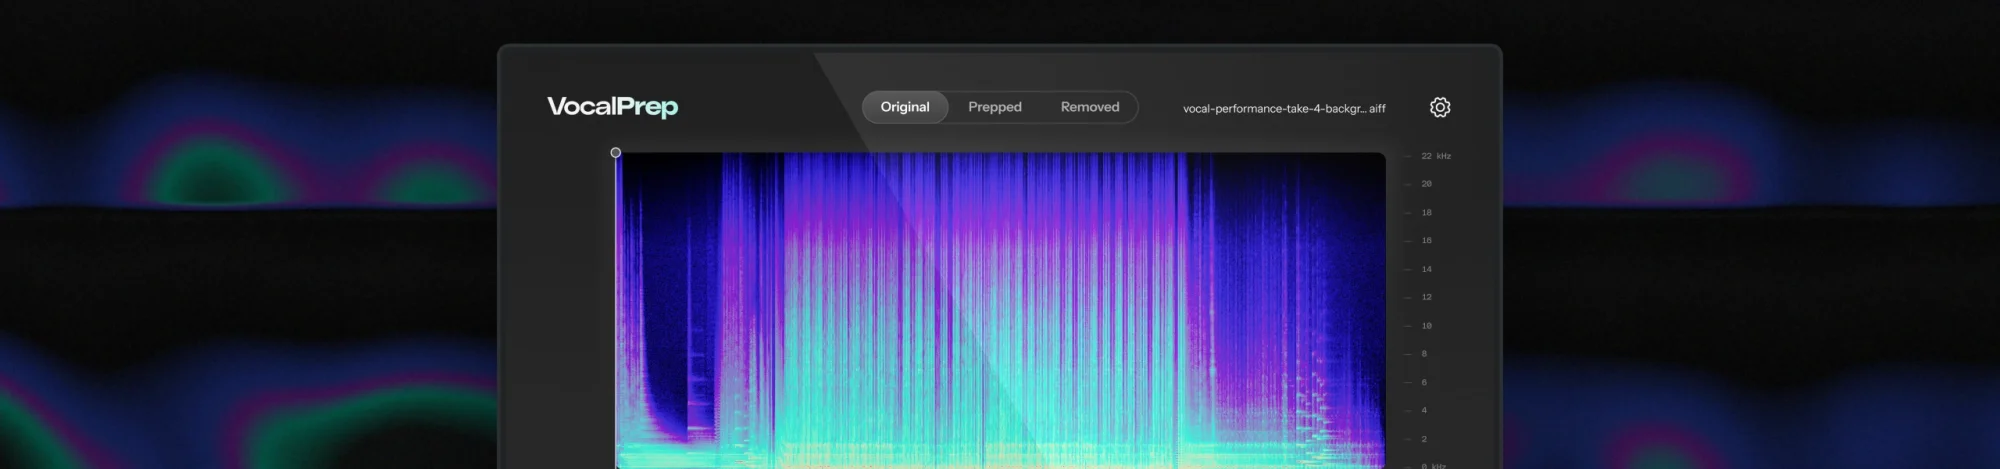Click the VocalPrep logo
The image size is (2000, 469).
pyautogui.click(x=612, y=107)
